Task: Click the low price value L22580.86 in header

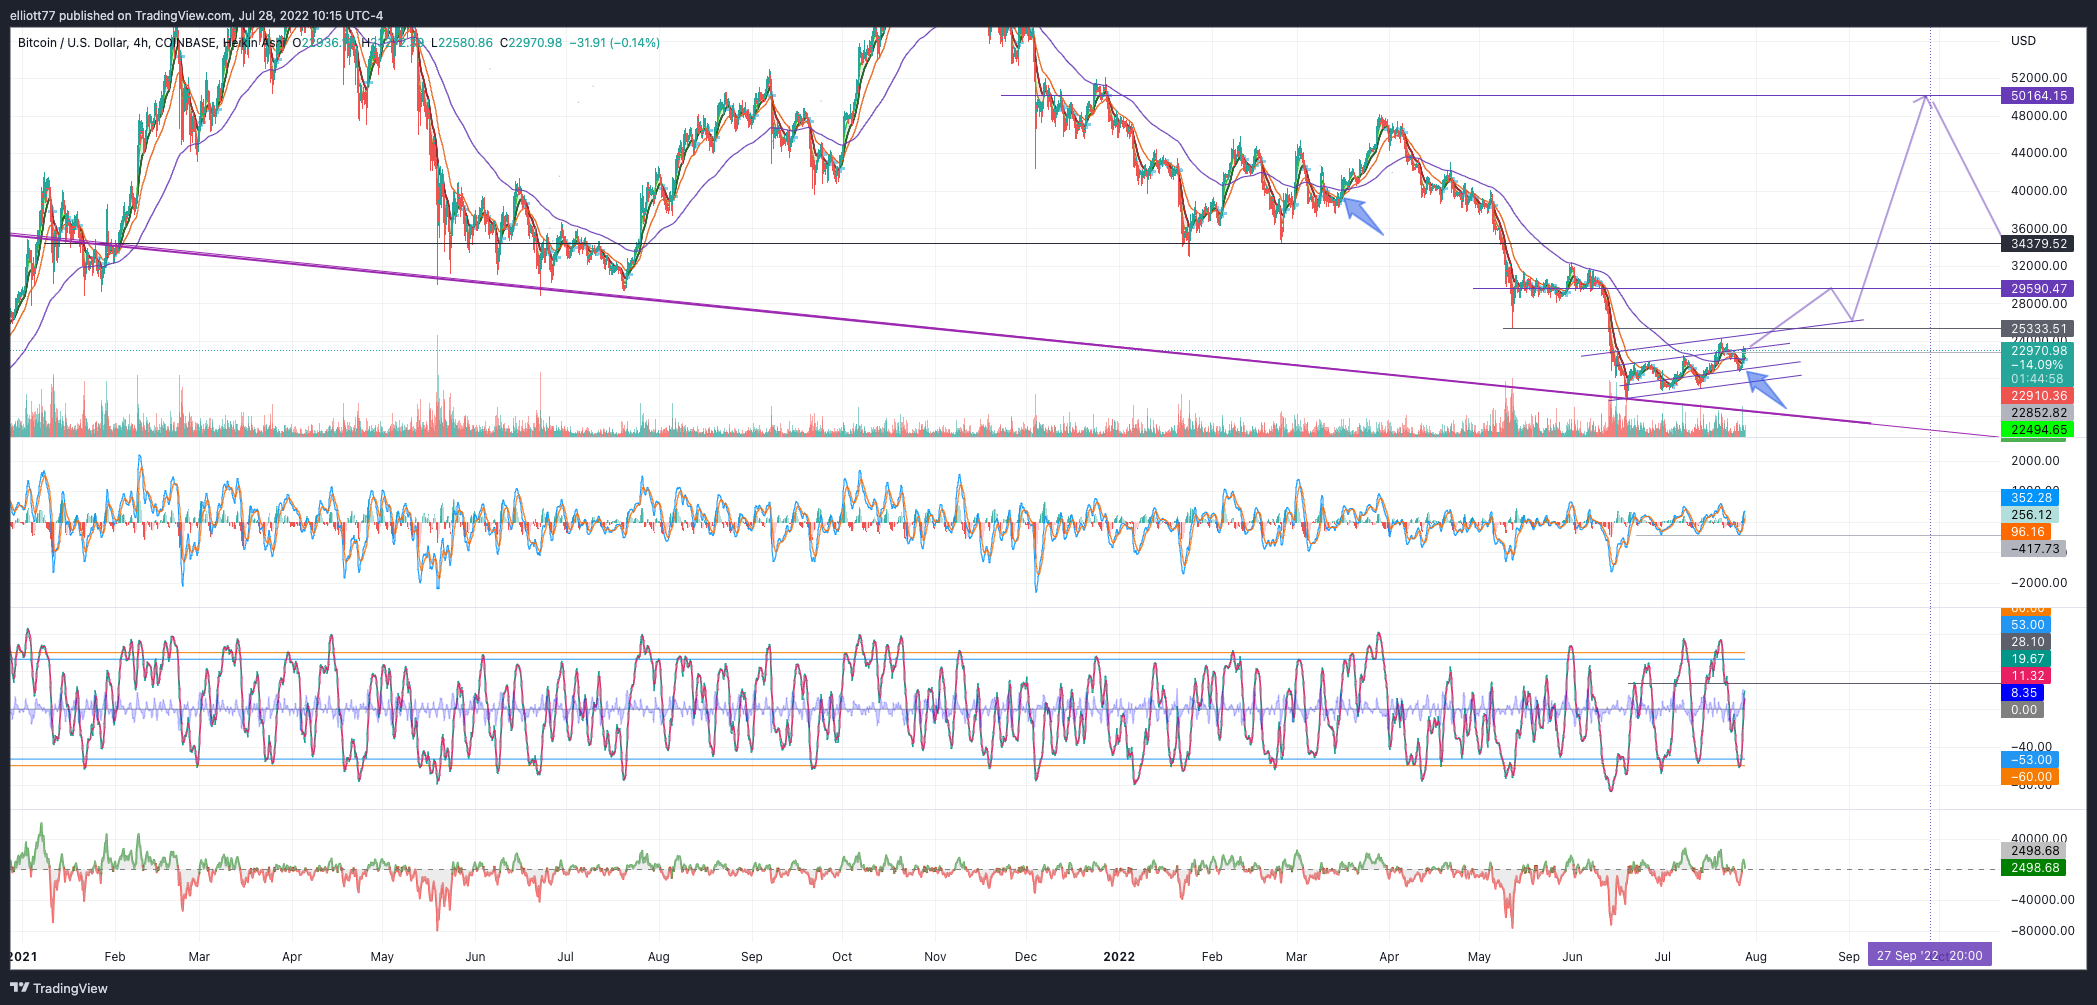Action: tap(463, 43)
